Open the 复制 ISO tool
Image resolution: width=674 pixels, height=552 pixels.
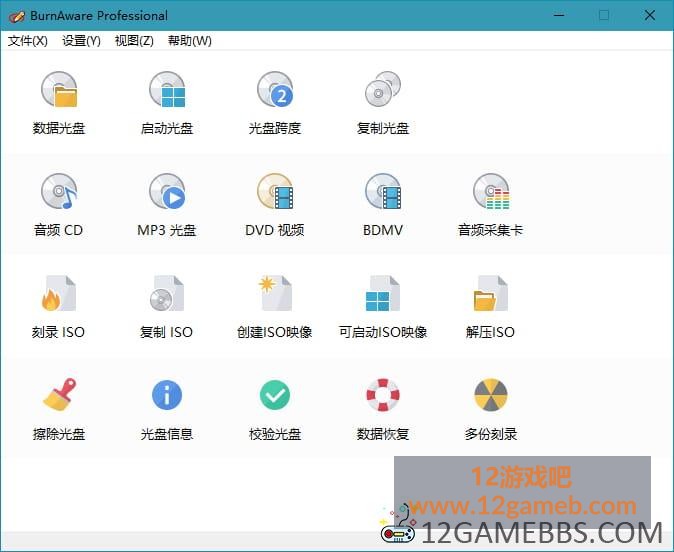point(167,307)
